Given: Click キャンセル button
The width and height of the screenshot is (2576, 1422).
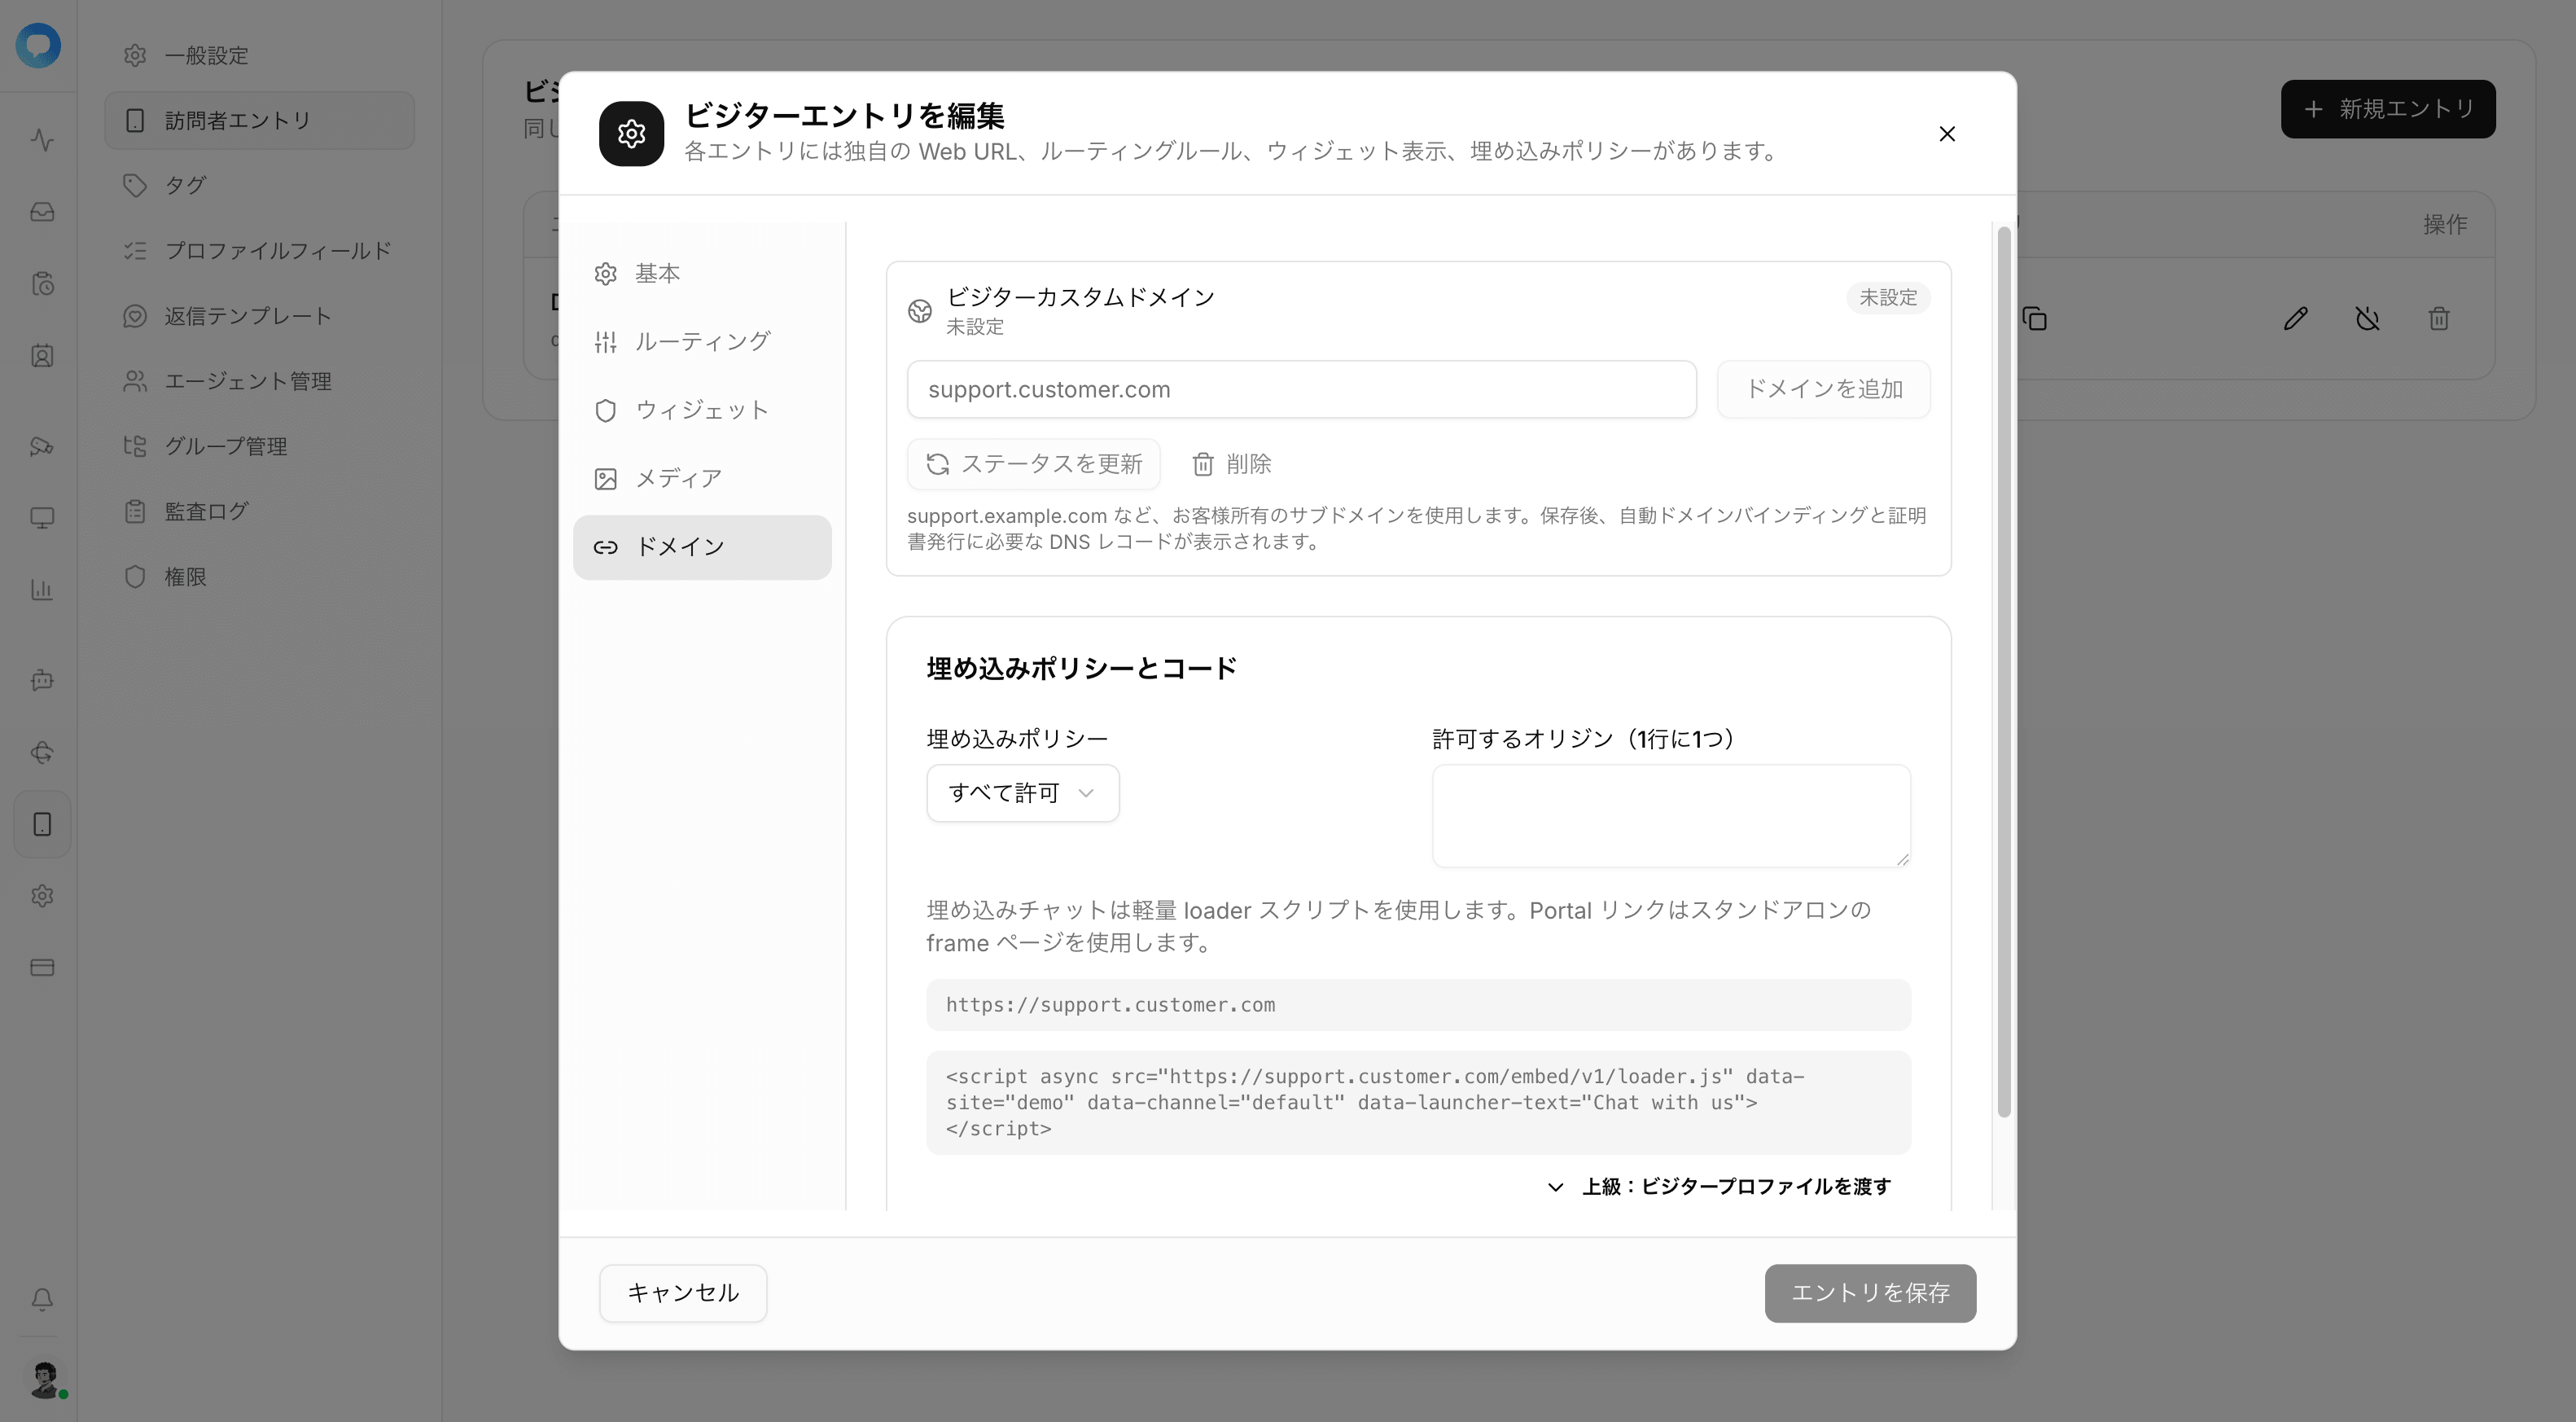Looking at the screenshot, I should 683,1294.
